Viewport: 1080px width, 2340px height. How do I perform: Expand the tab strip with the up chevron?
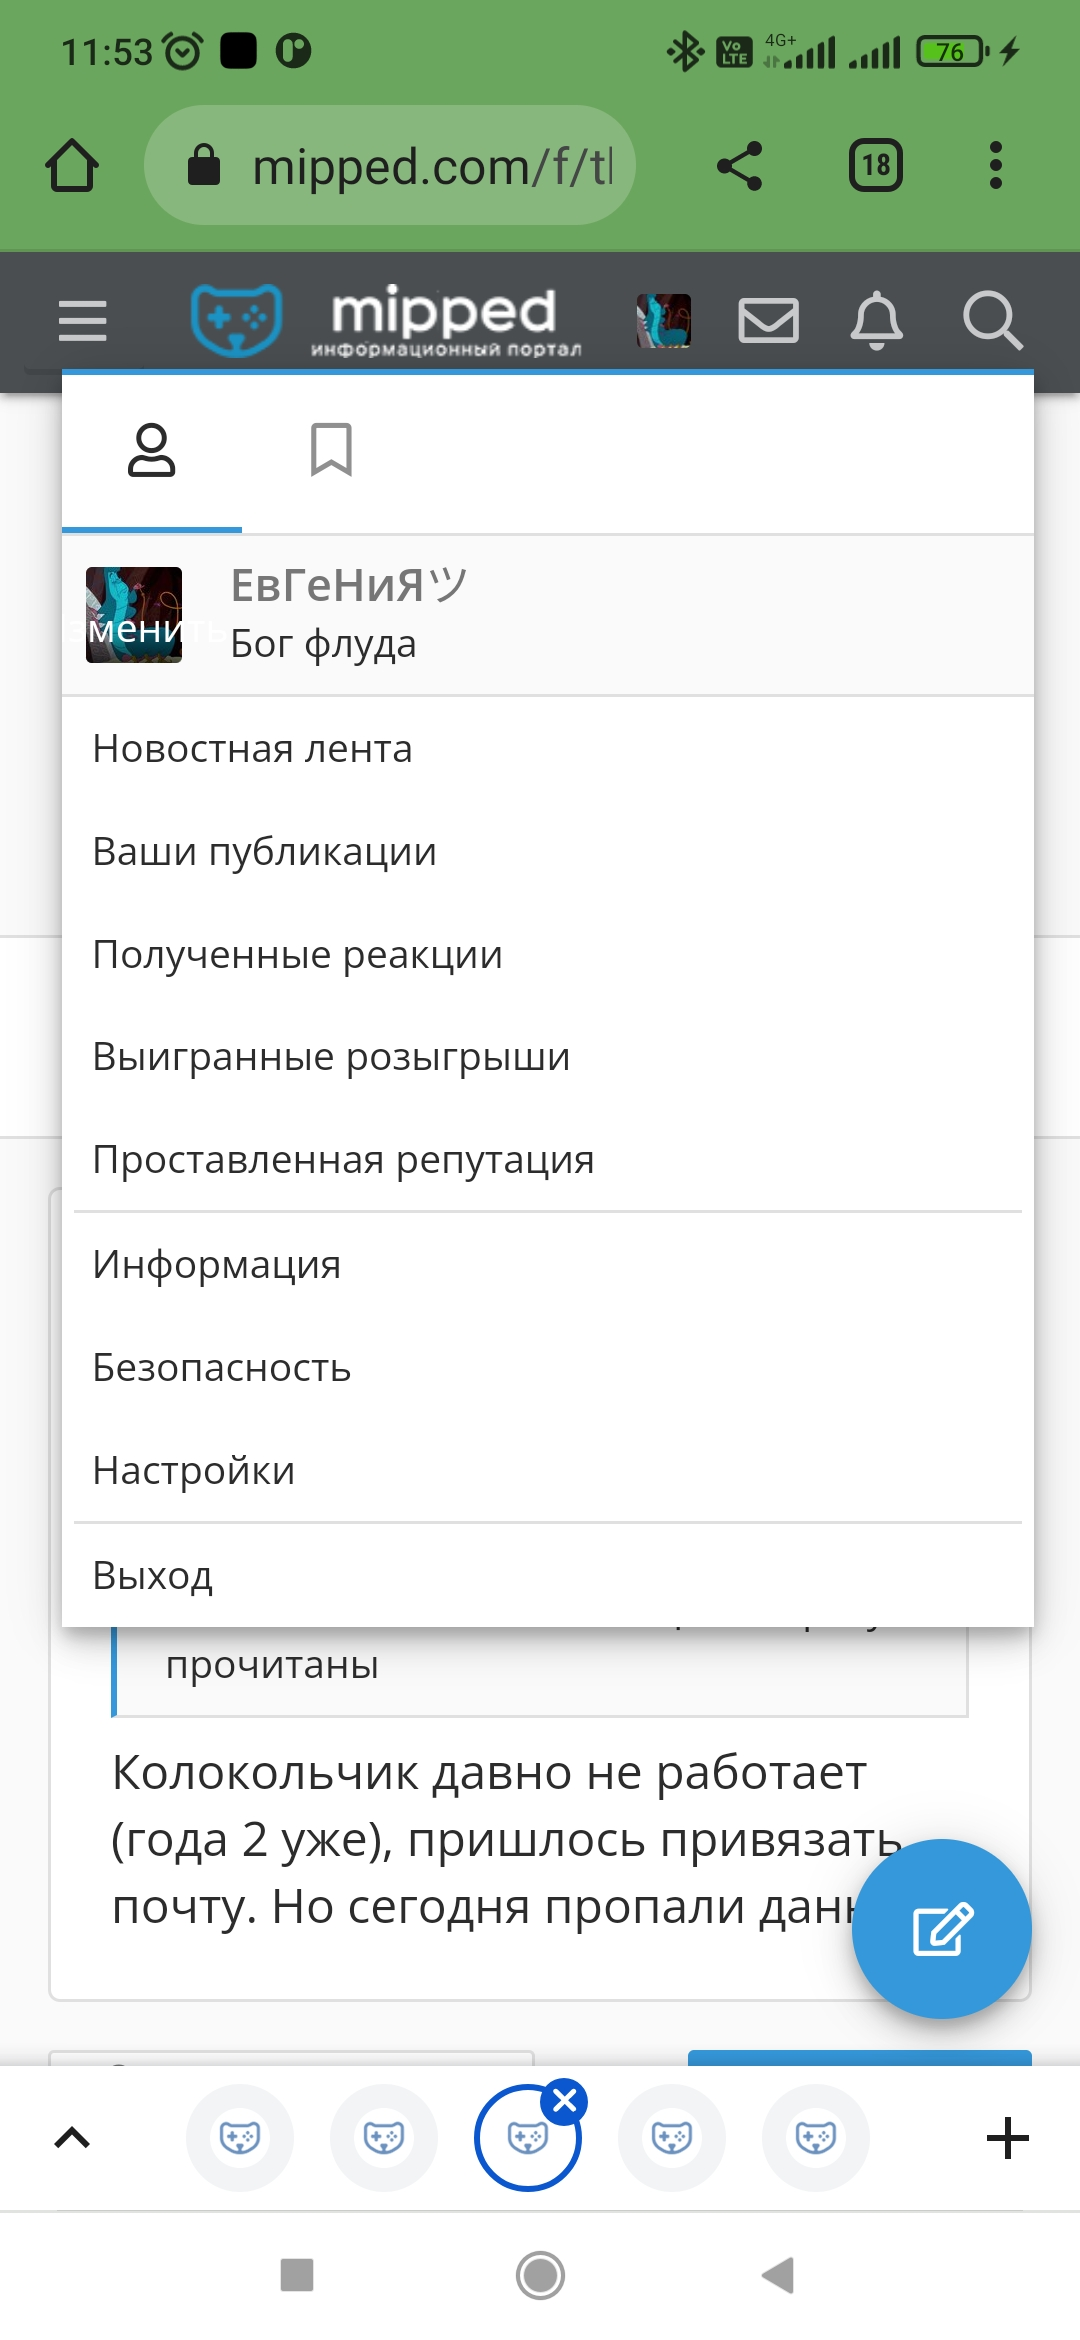click(72, 2138)
